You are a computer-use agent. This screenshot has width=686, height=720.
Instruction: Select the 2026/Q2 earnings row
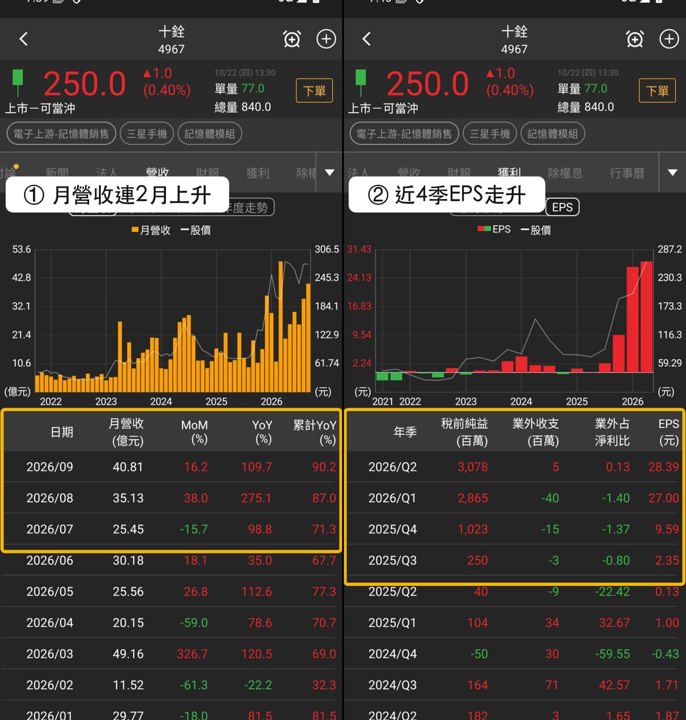(515, 467)
